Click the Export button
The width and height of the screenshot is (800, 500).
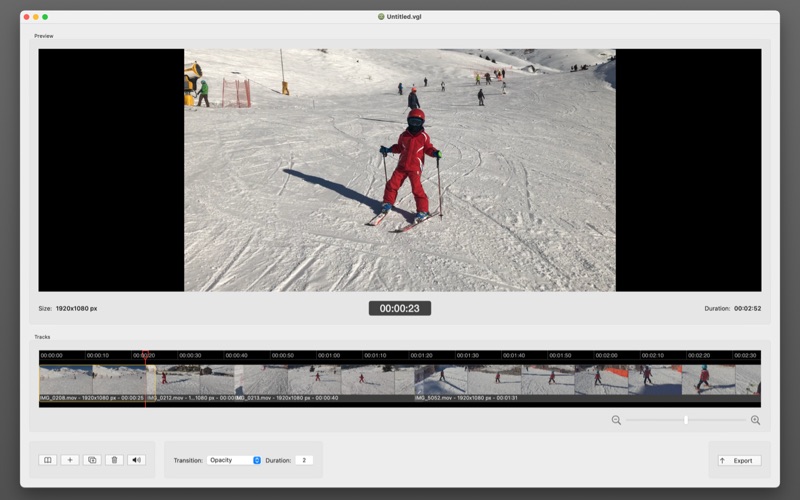pos(739,460)
